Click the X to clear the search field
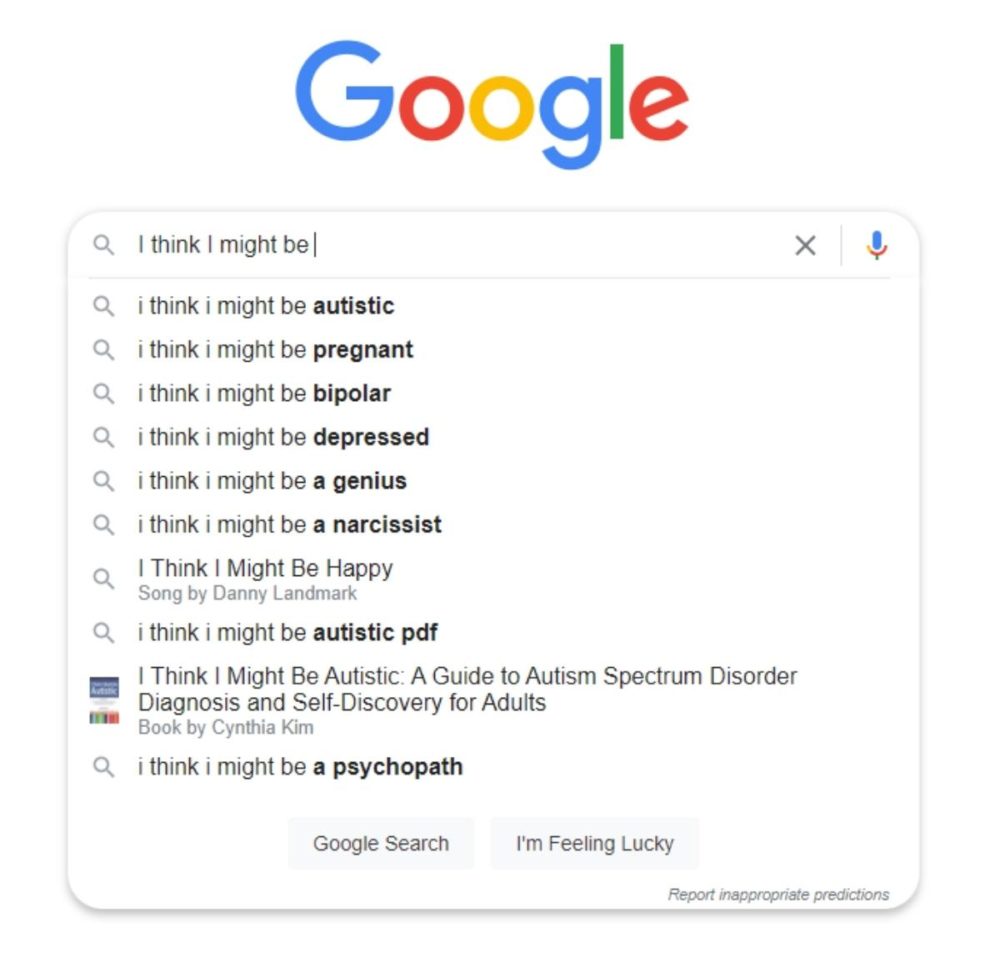This screenshot has height=953, width=1000. 806,244
